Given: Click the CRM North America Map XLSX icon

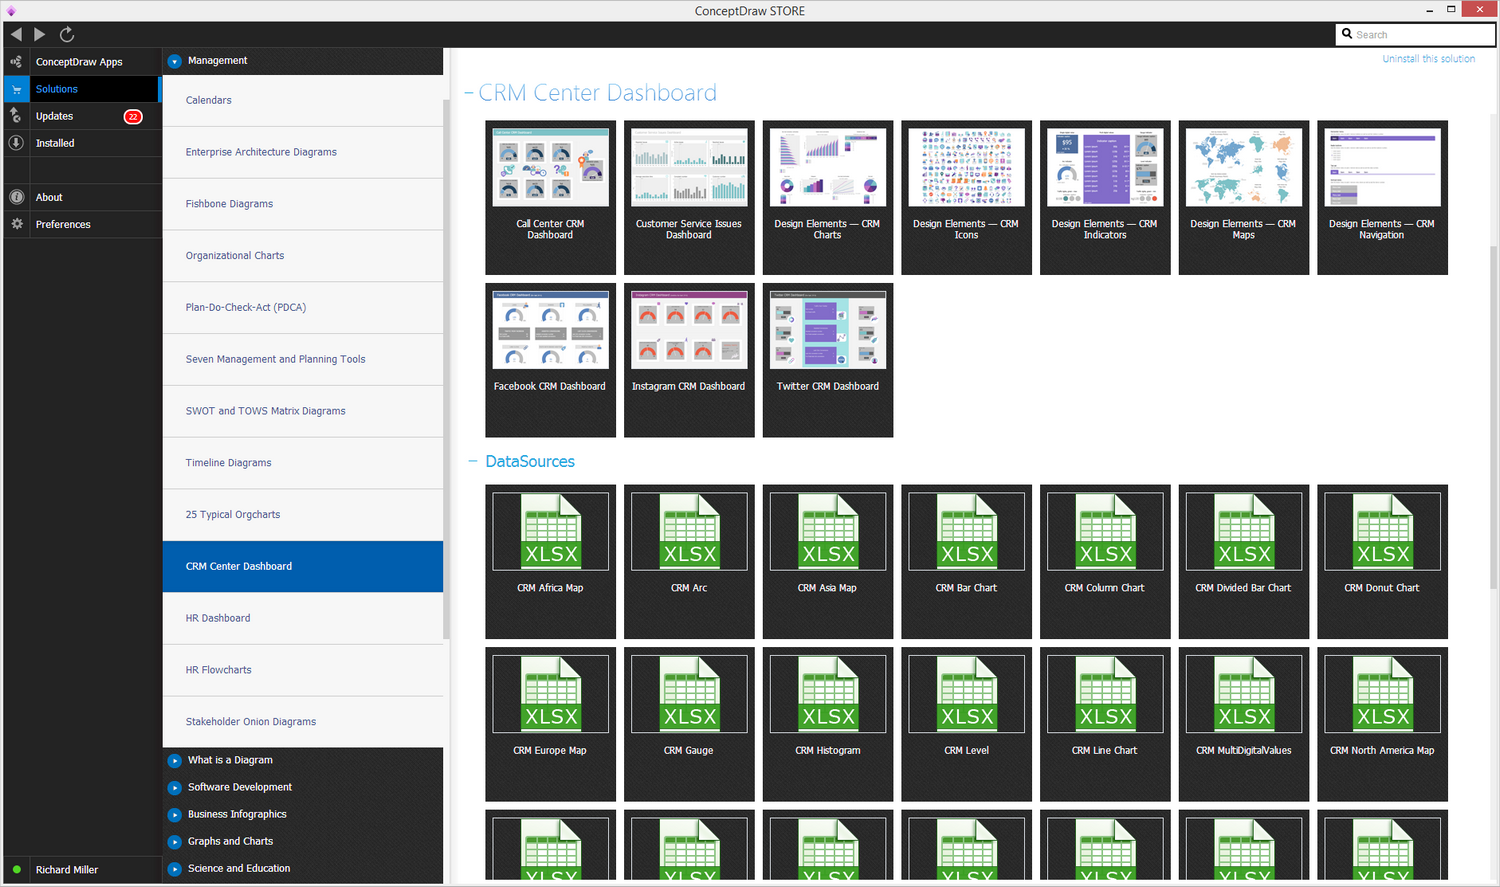Looking at the screenshot, I should [1383, 694].
